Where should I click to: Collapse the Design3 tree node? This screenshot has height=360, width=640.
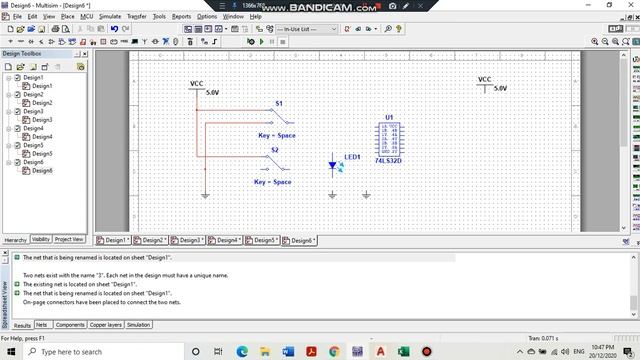[9, 111]
